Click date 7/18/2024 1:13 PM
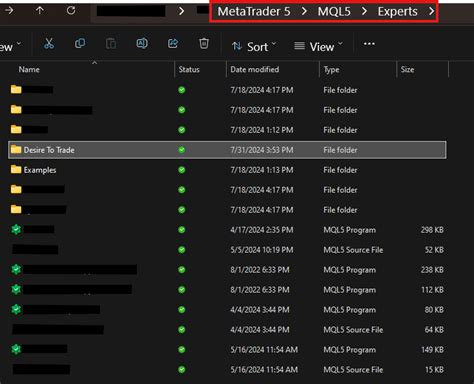This screenshot has width=474, height=384. tap(262, 170)
